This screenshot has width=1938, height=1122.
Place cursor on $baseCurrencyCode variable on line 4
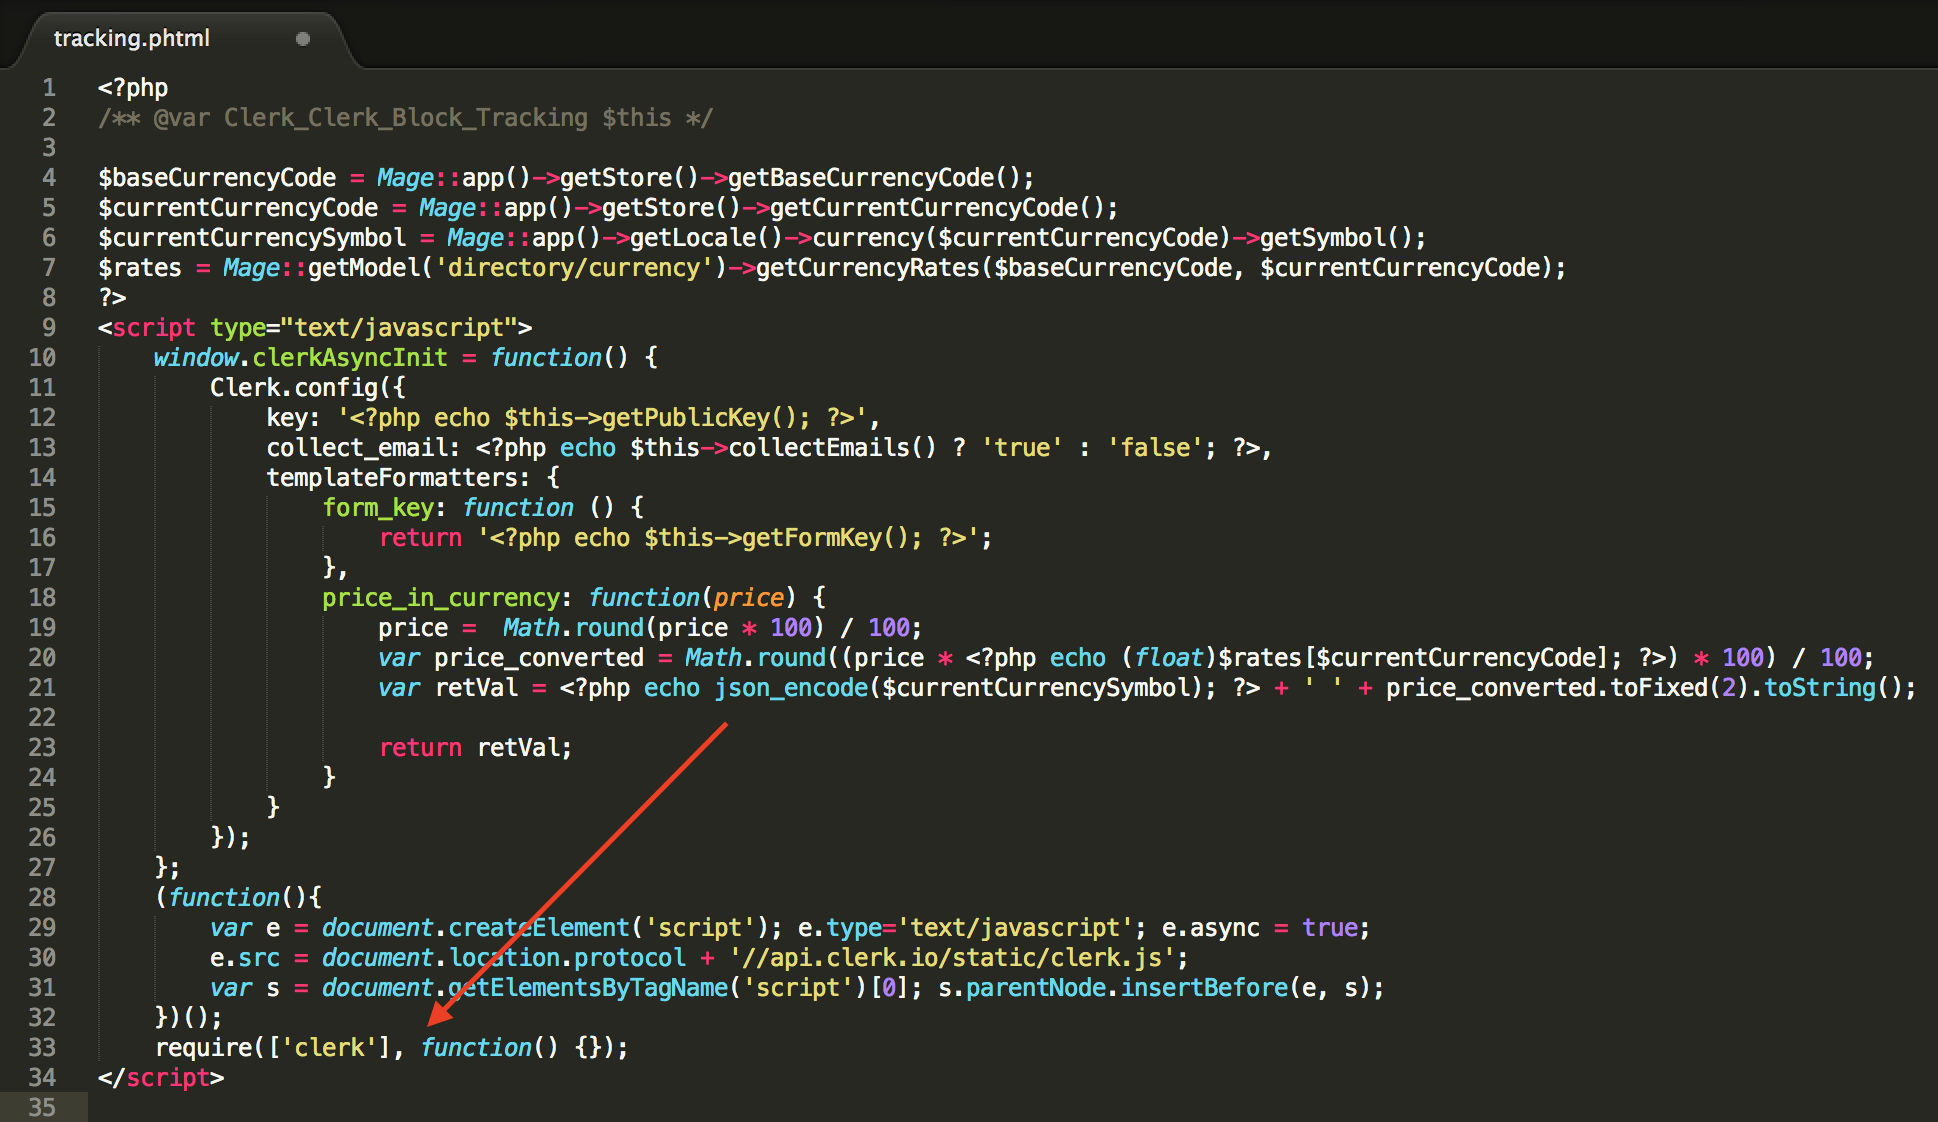click(x=217, y=178)
